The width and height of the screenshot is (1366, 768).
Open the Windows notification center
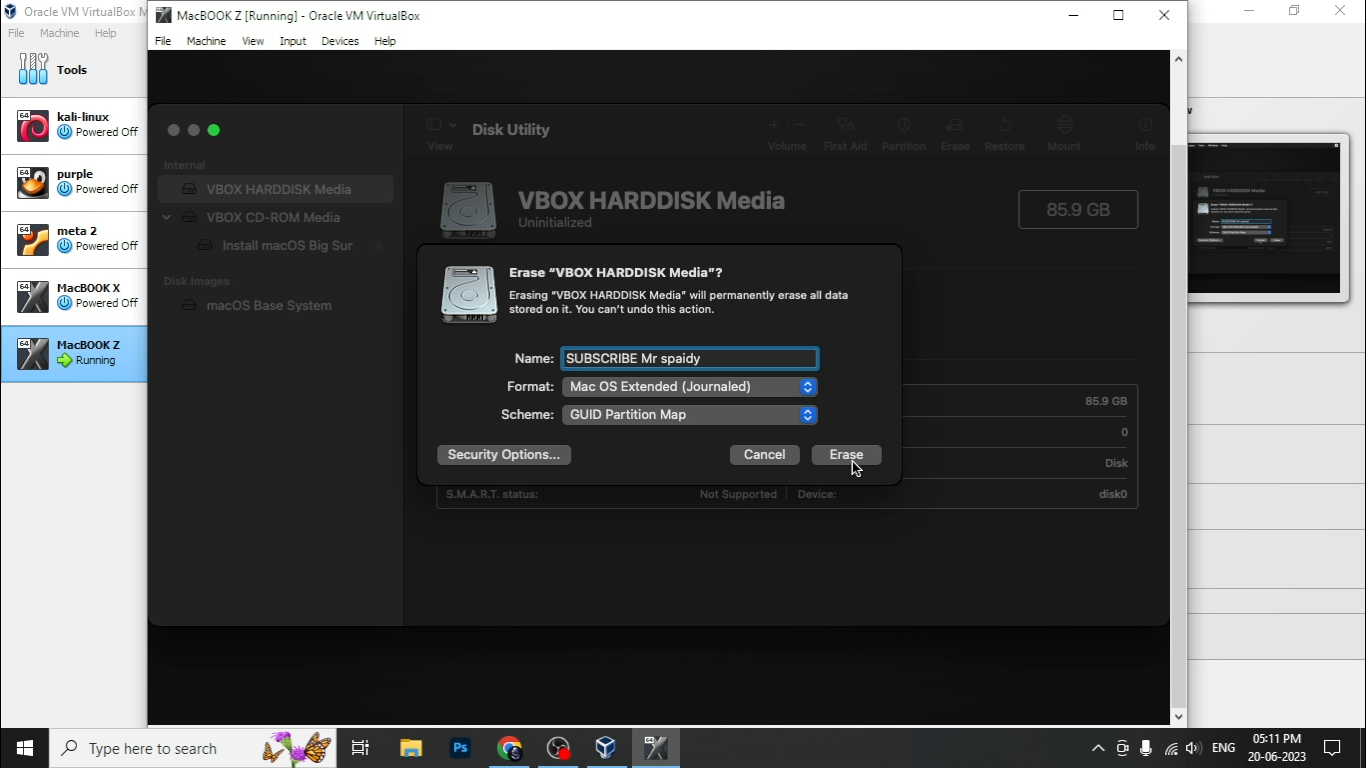click(x=1332, y=748)
